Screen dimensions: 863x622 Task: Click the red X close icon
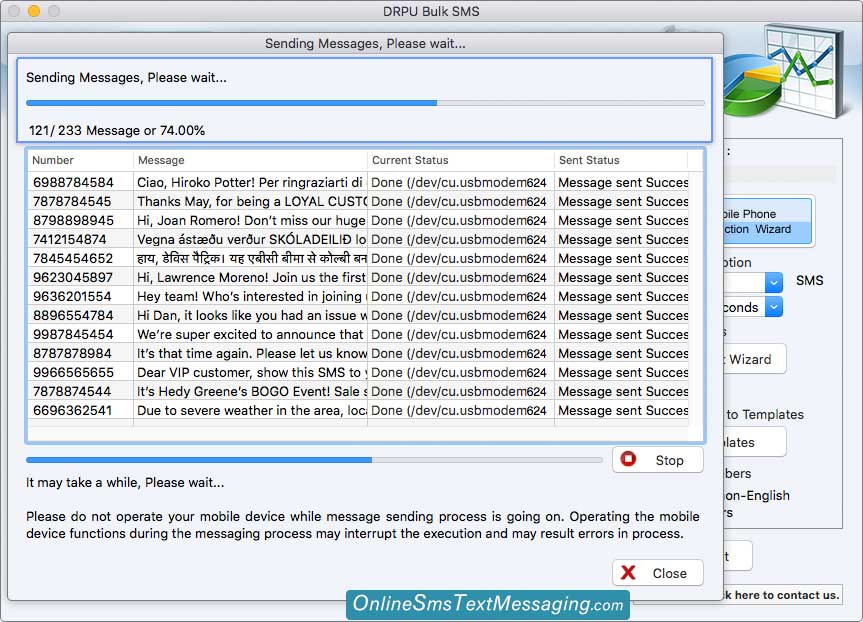[x=628, y=572]
